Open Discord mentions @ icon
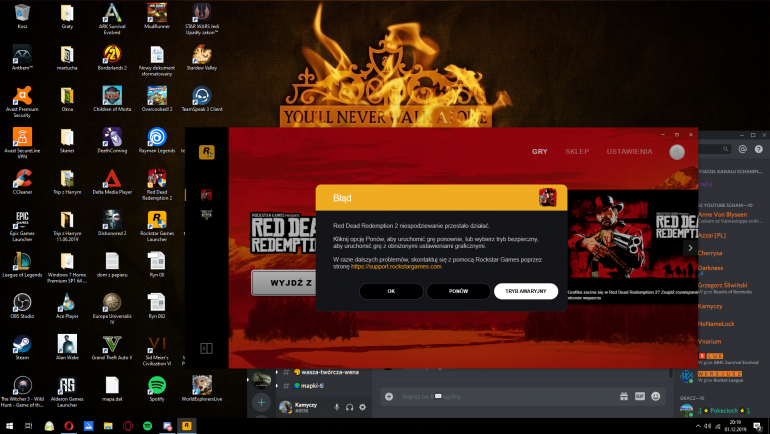 pyautogui.click(x=742, y=149)
